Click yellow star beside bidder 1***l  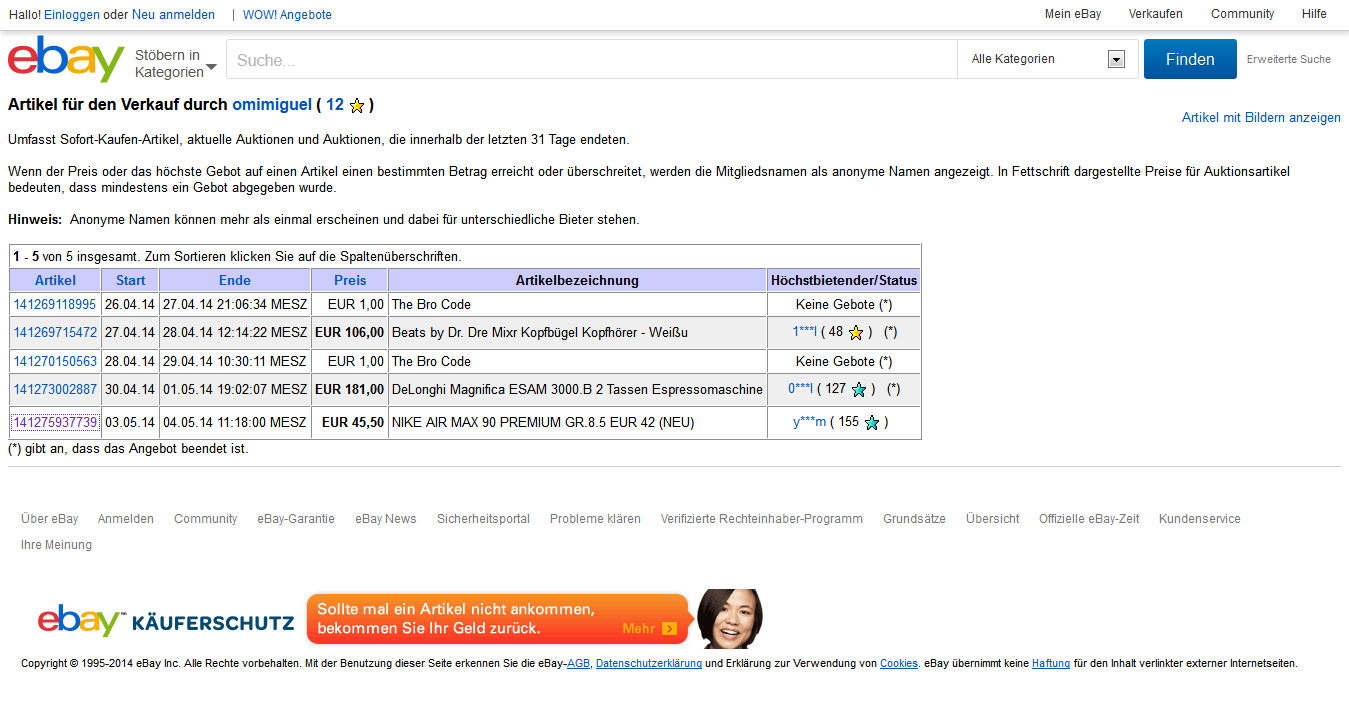pyautogui.click(x=856, y=332)
